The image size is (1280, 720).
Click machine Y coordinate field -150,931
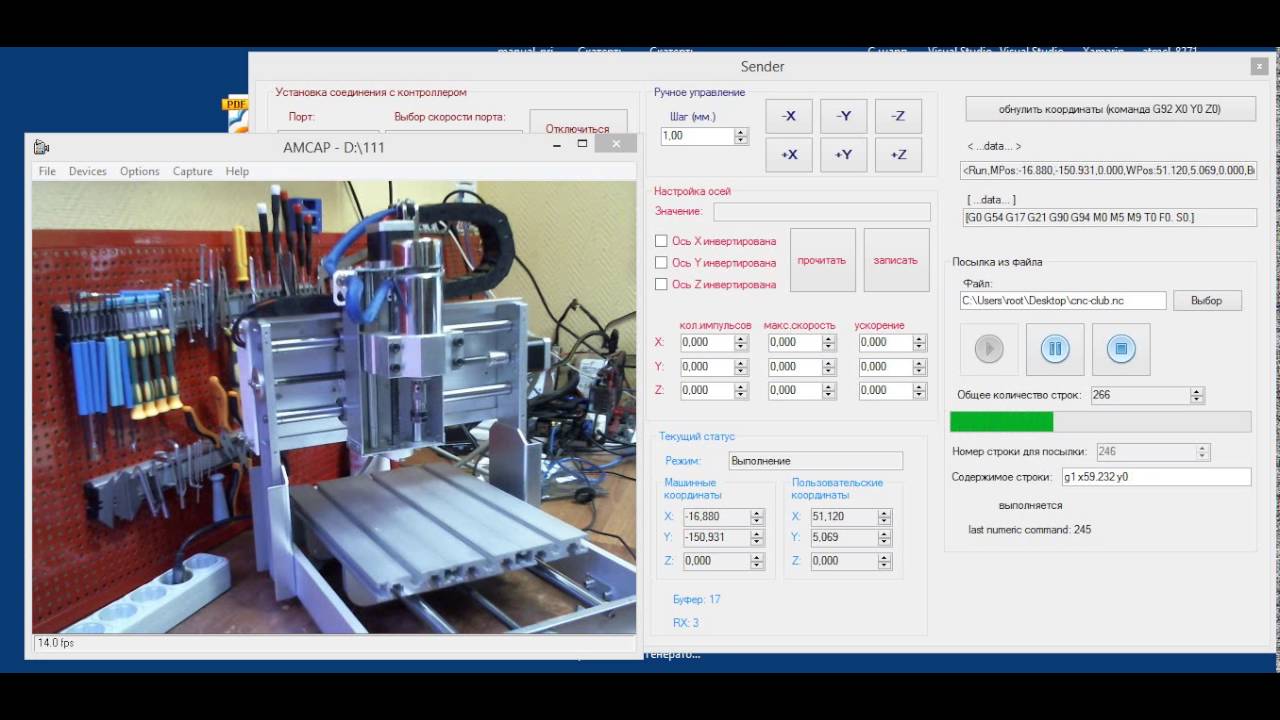[x=723, y=538]
